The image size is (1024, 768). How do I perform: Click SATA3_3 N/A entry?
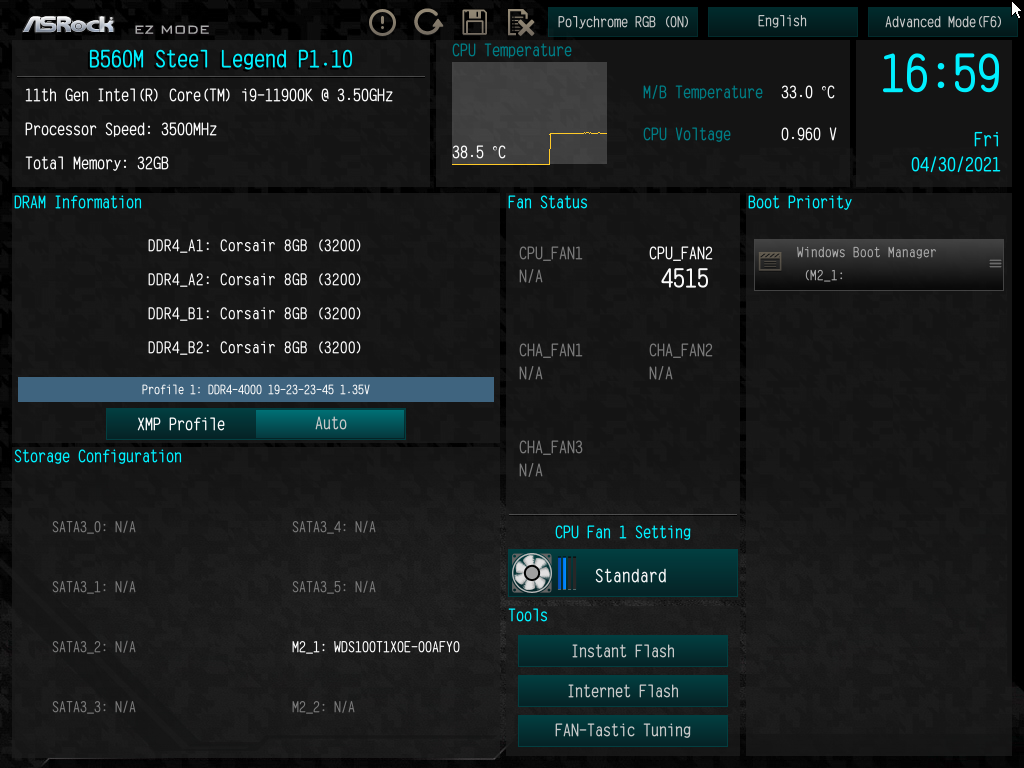pyautogui.click(x=94, y=707)
